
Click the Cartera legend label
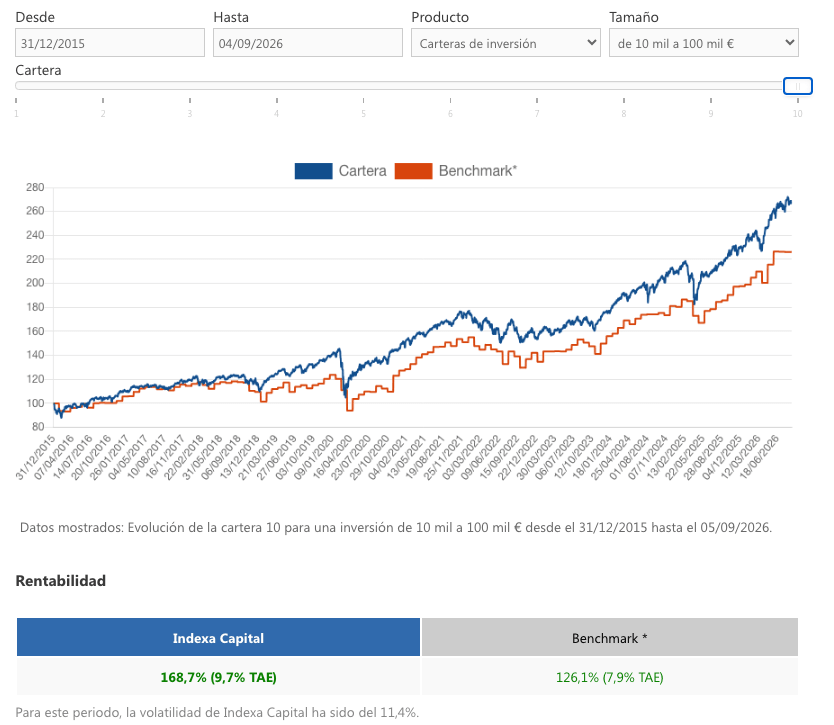tap(362, 171)
